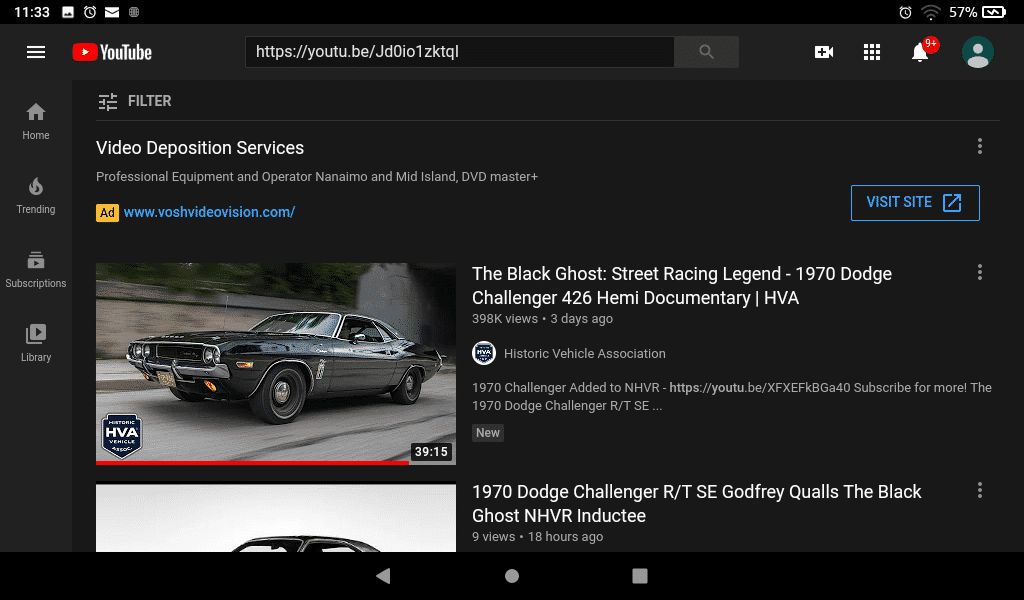The width and height of the screenshot is (1024, 600).
Task: Open Historic Vehicle Association channel name
Action: tap(584, 354)
